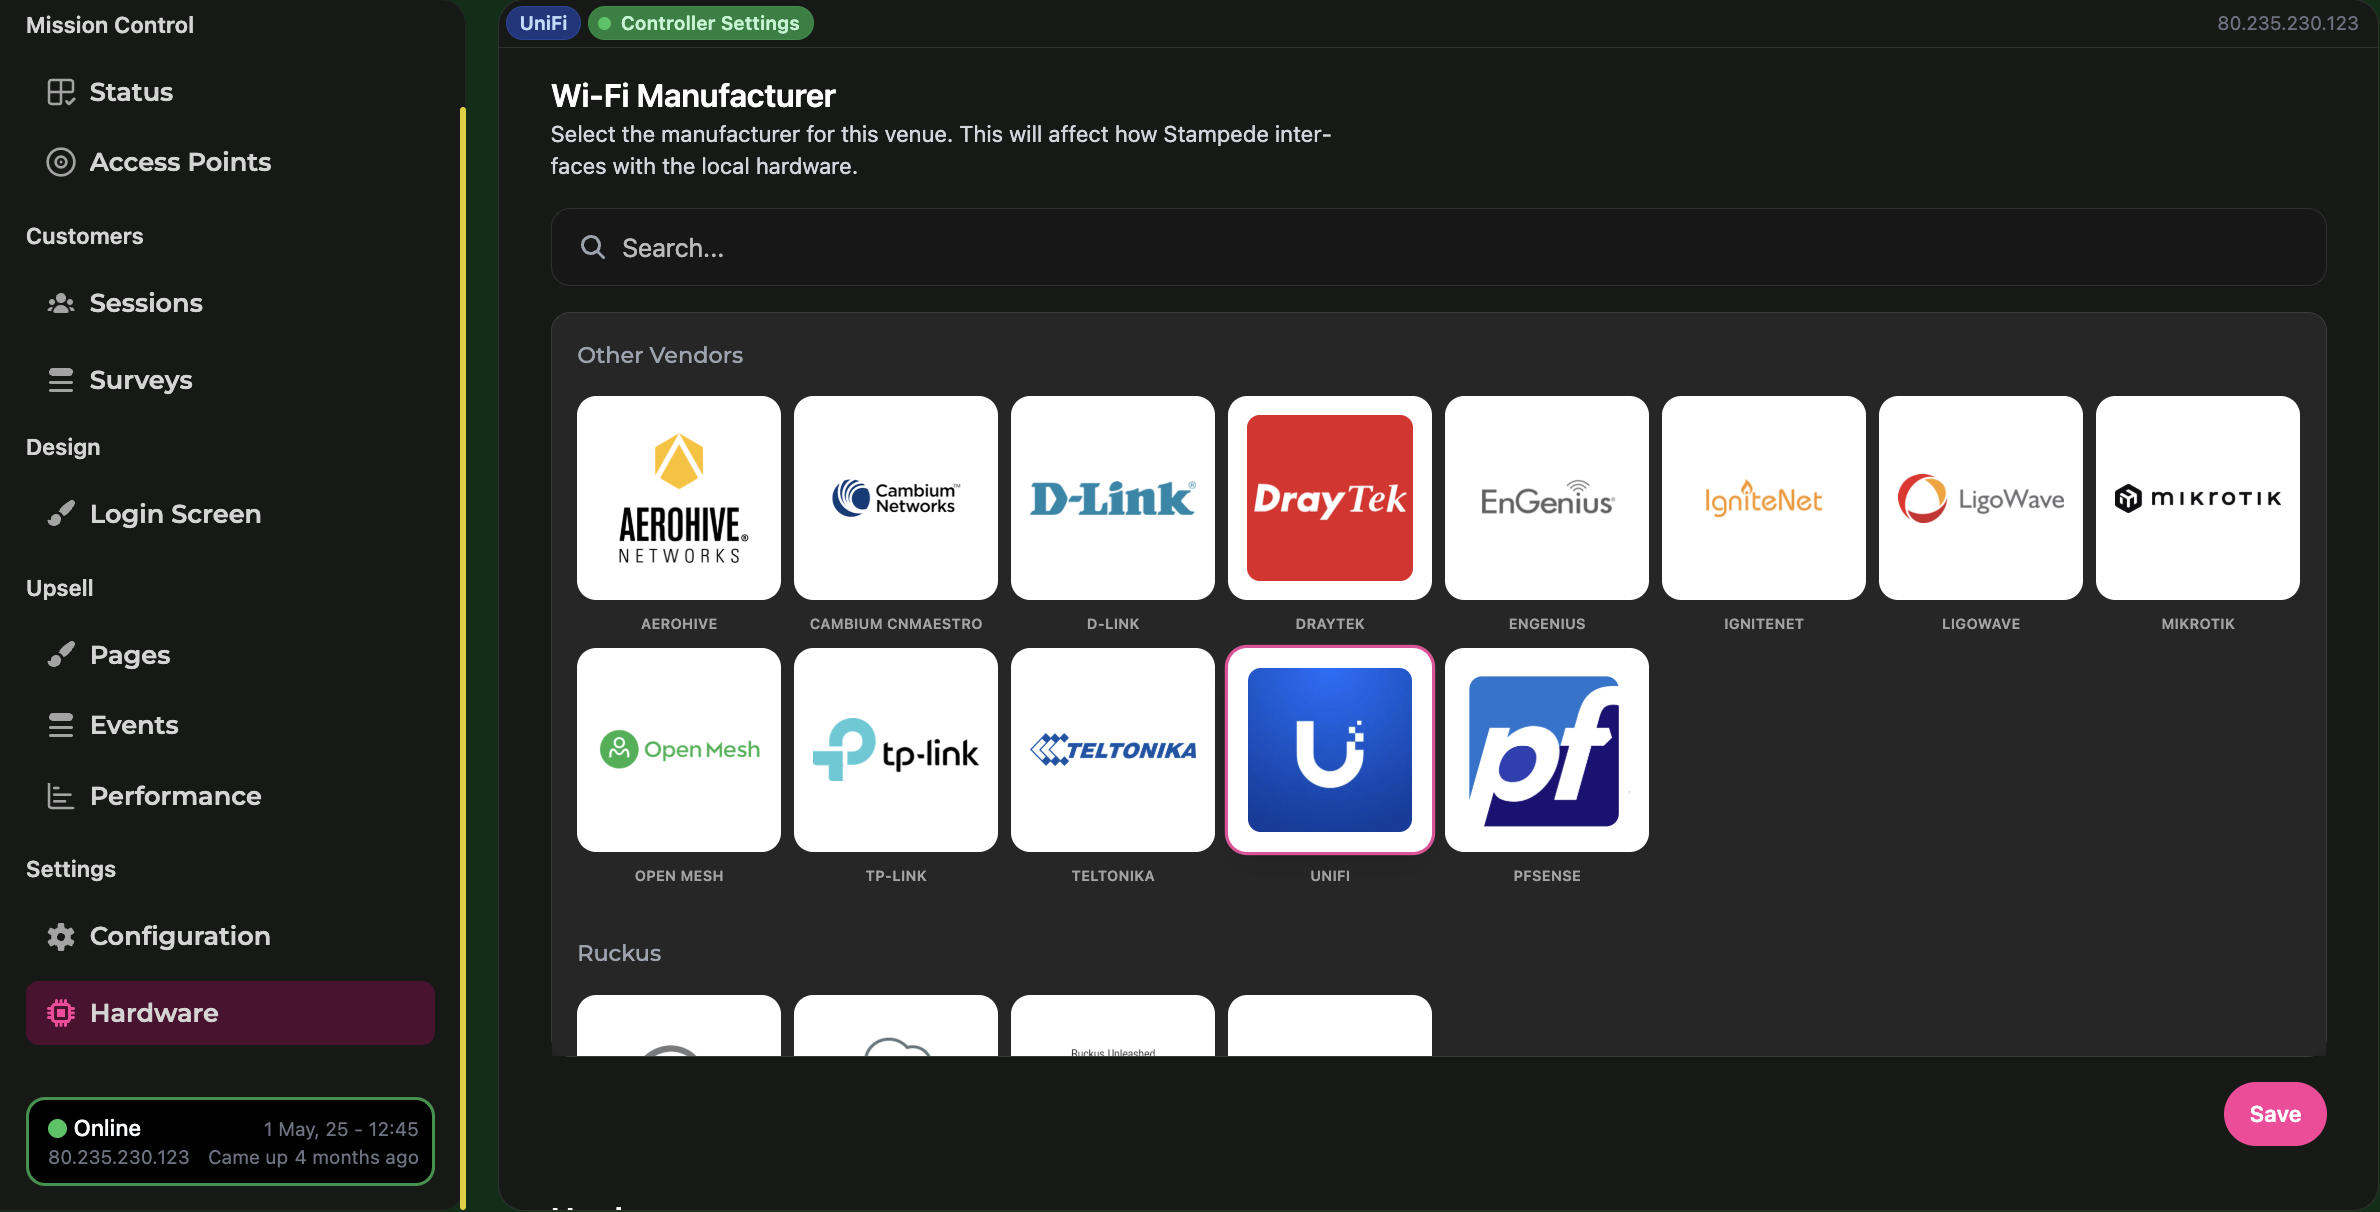Image resolution: width=2380 pixels, height=1212 pixels.
Task: Pick the pfSense logo tile
Action: (1546, 749)
